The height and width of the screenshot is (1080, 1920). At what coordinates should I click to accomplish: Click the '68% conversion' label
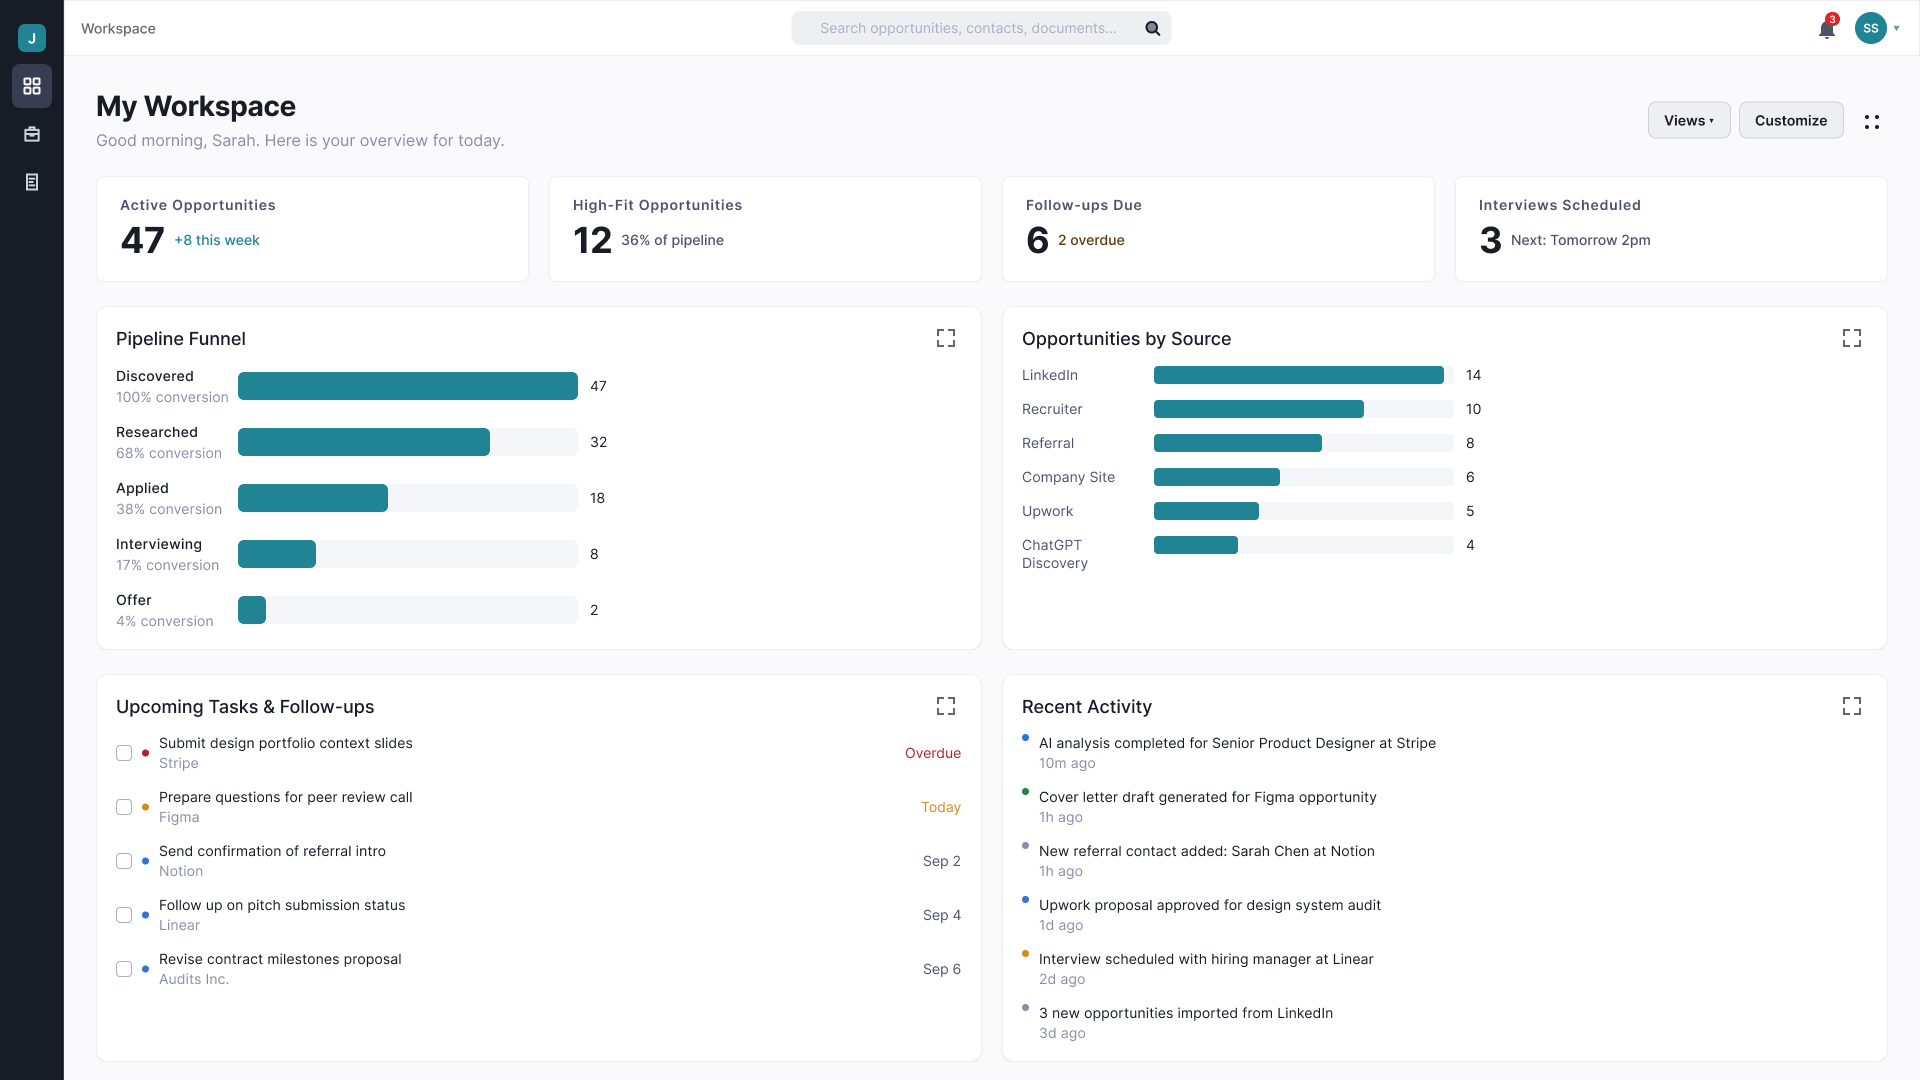(169, 453)
